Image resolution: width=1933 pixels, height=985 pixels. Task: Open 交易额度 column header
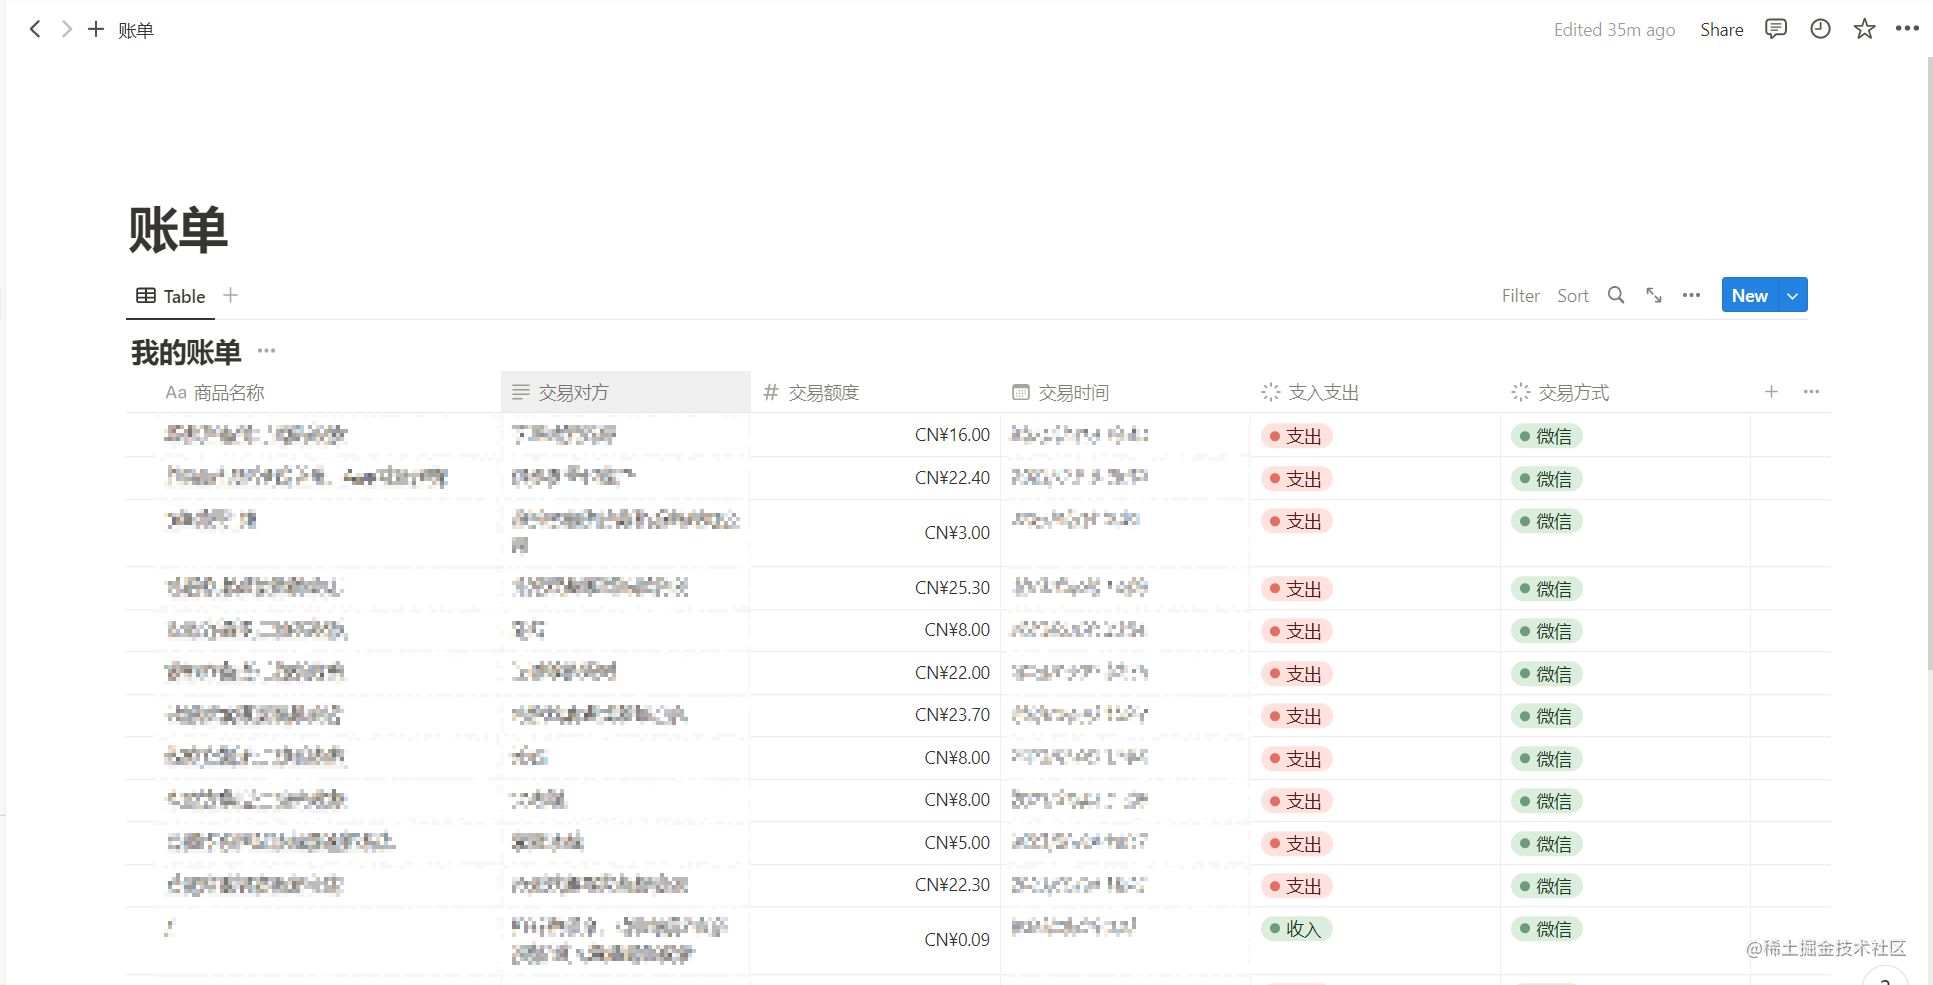coord(875,392)
